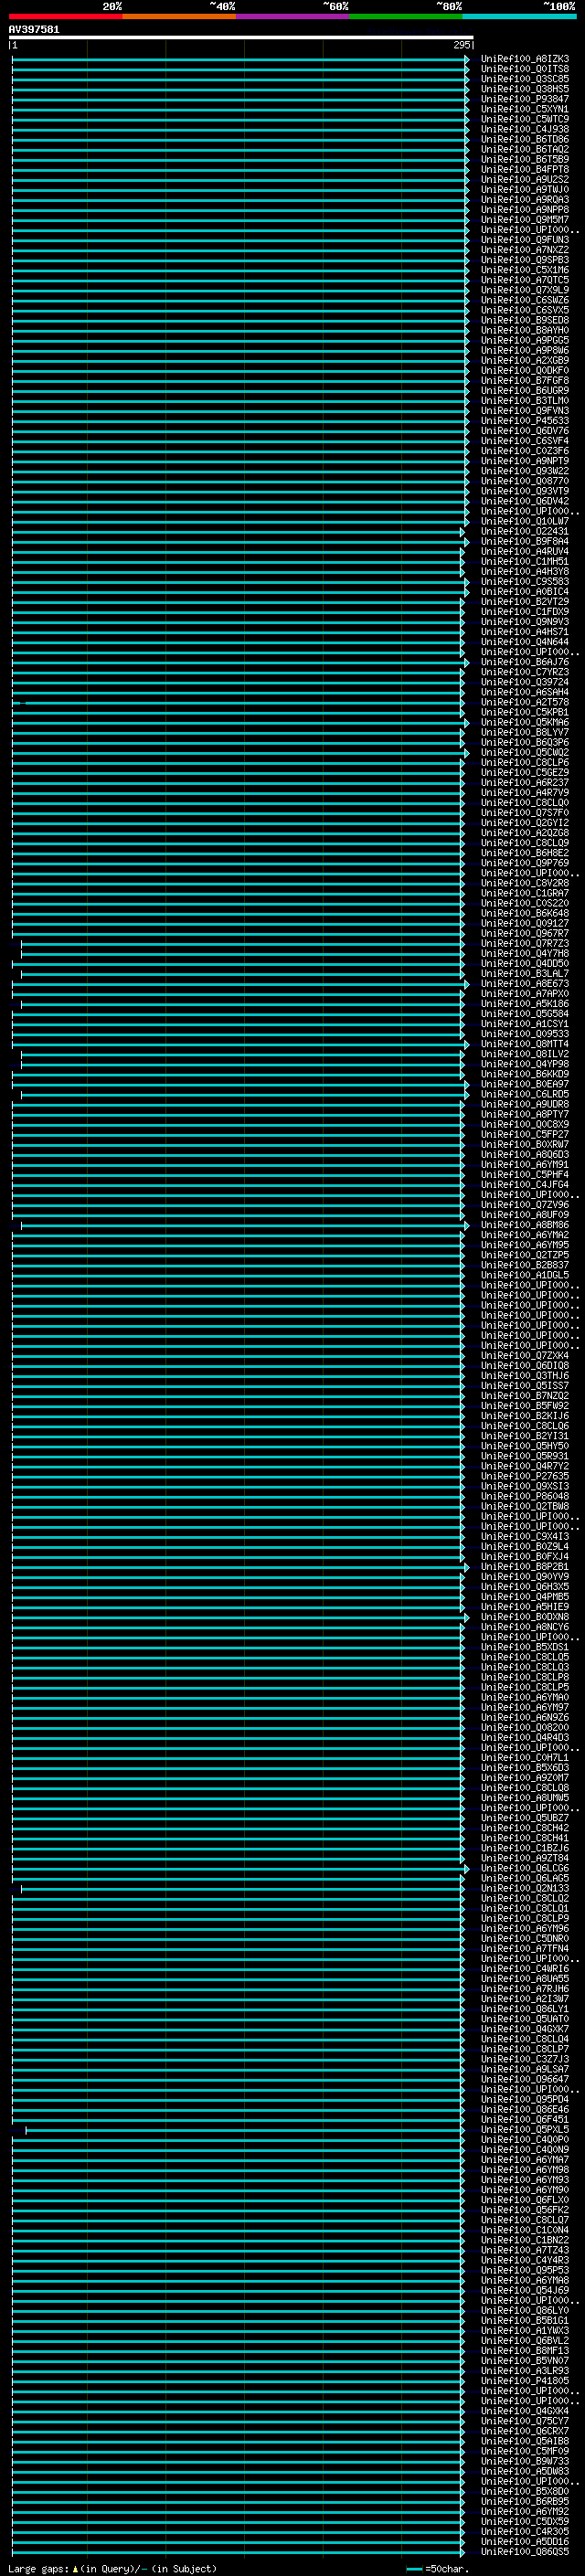This screenshot has height=2576, width=585.
Task: Select the UniRef100_B9F8A4 label
Action: click(x=525, y=542)
